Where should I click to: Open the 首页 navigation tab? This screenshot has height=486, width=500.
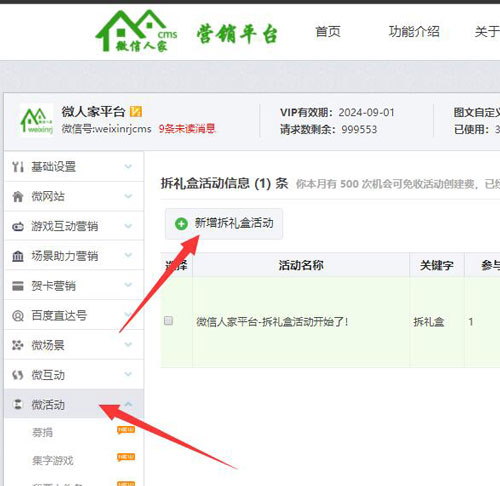click(x=328, y=32)
